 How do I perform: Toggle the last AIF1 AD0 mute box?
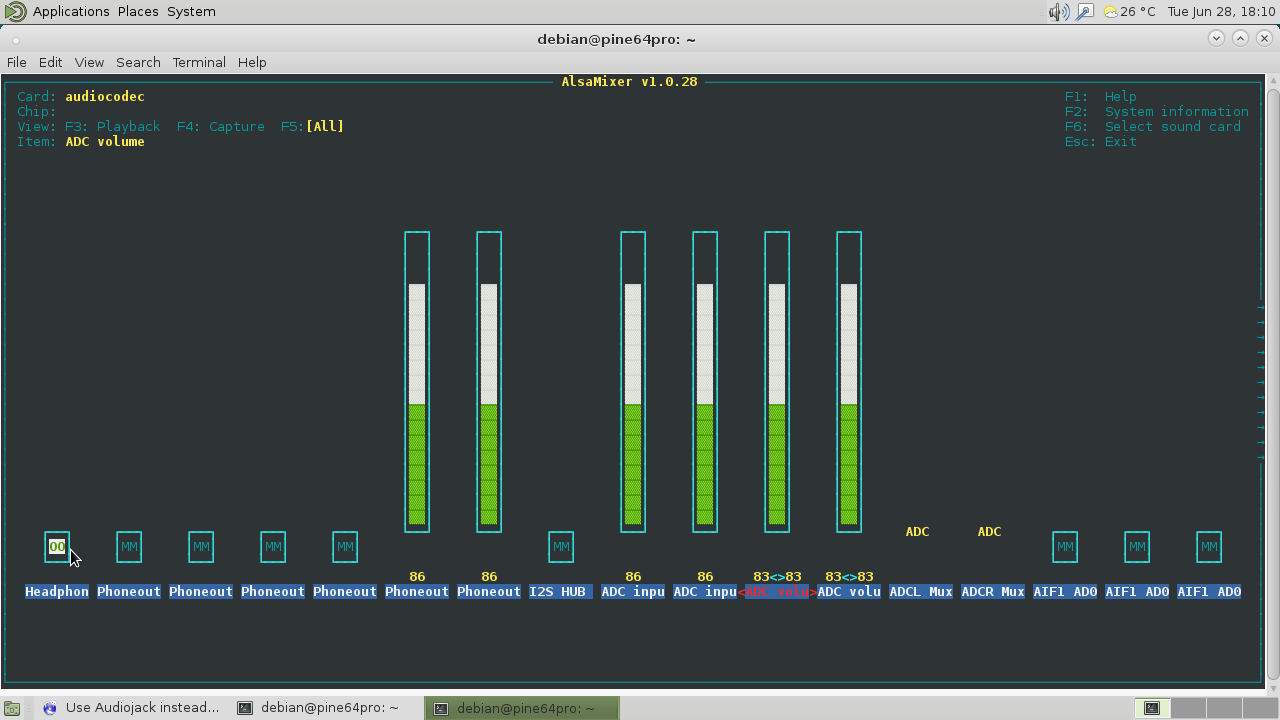(x=1209, y=547)
